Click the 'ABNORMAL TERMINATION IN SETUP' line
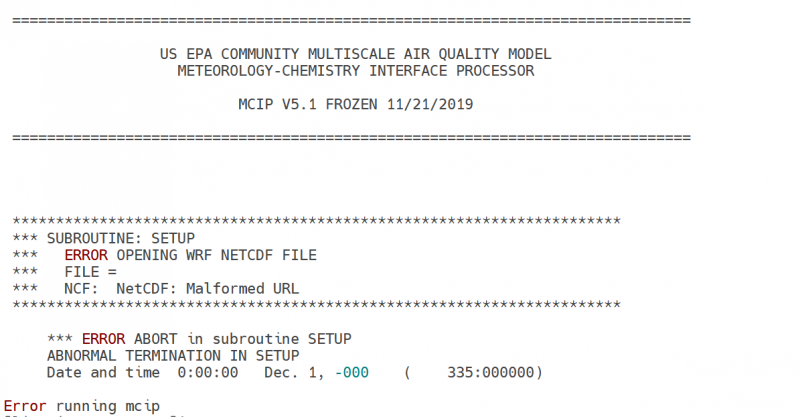800x417 pixels. [x=172, y=355]
